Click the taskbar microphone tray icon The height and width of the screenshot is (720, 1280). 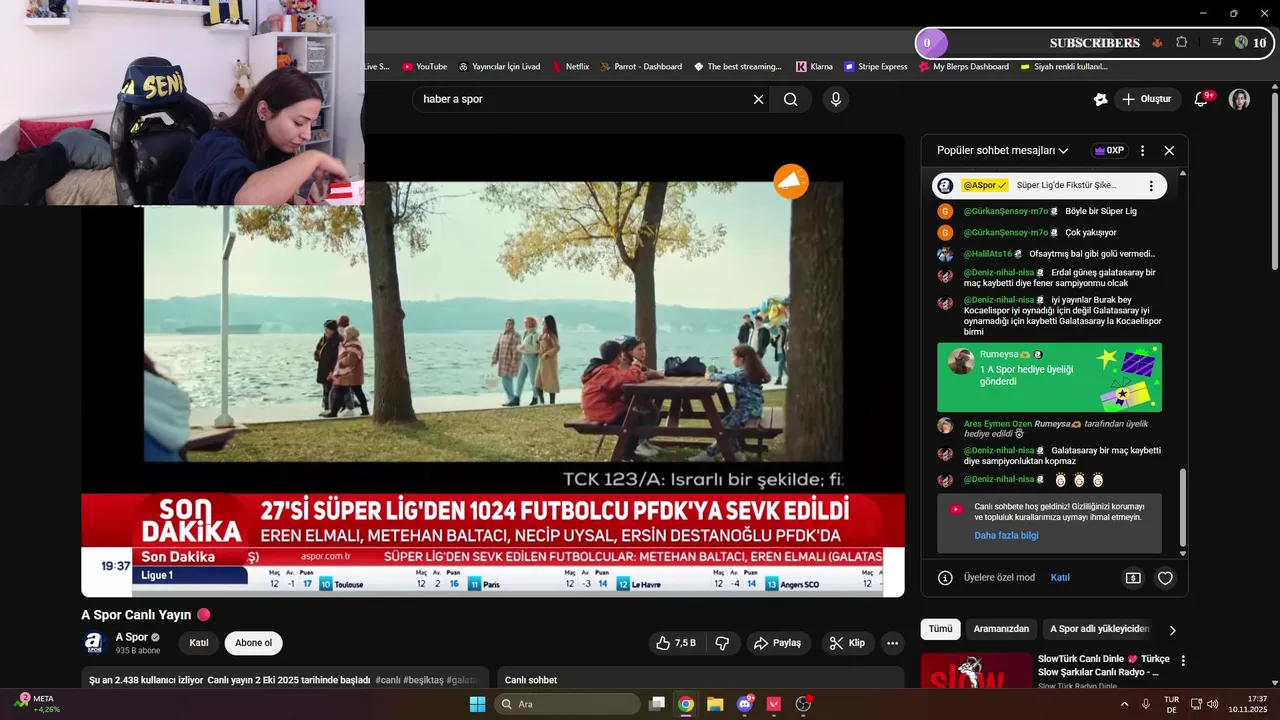tap(1146, 704)
